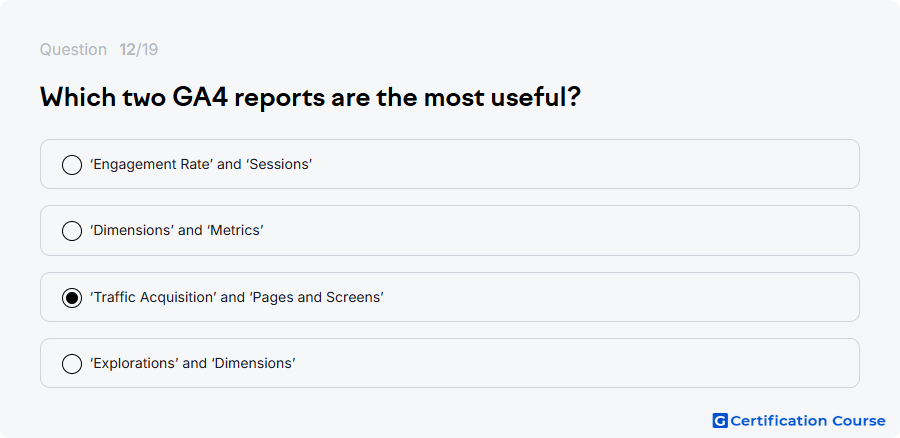Click empty space inside the second answer card
The image size is (900, 438).
574,231
